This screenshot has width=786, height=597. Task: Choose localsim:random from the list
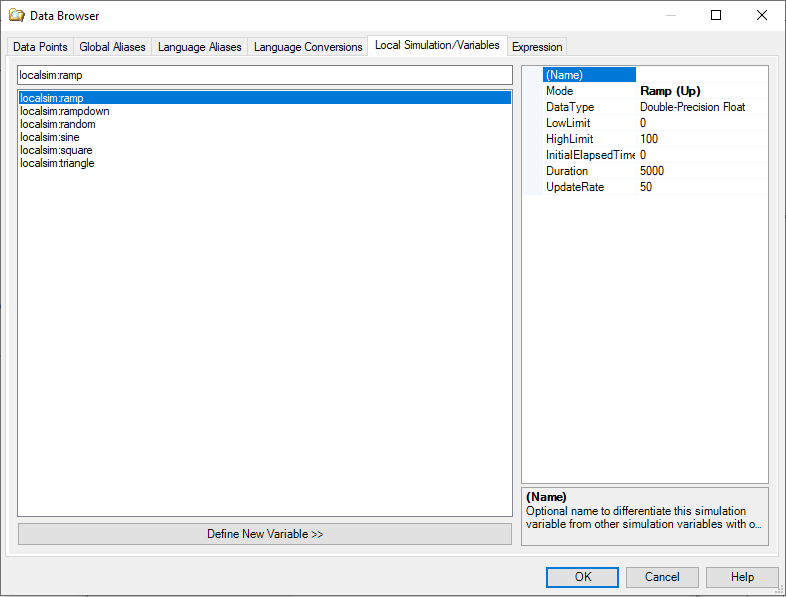58,124
